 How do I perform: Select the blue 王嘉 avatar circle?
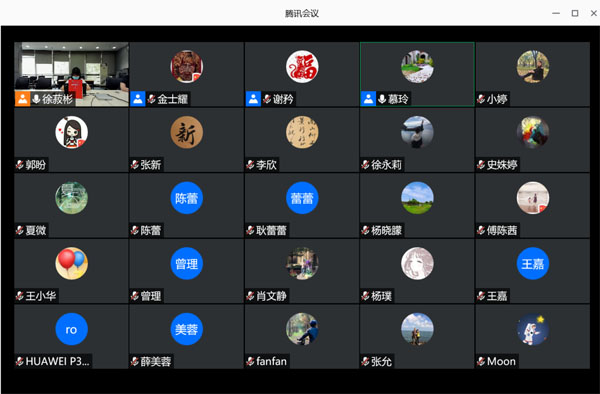[x=533, y=264]
